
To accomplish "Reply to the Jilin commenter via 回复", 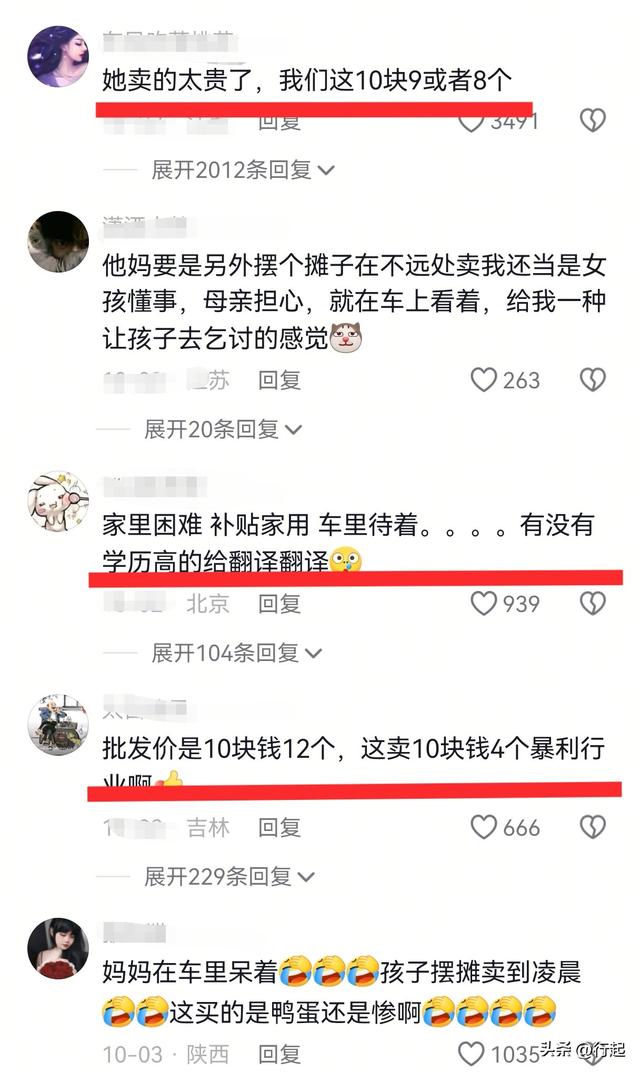I will pyautogui.click(x=279, y=827).
